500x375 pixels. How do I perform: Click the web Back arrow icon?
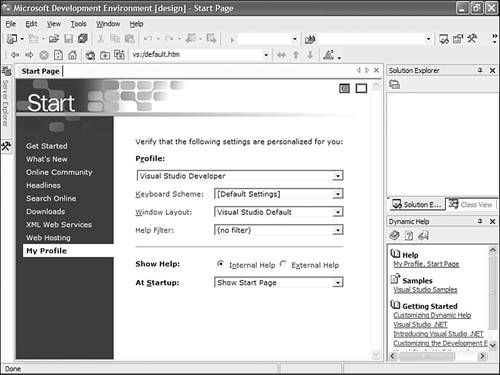click(x=14, y=55)
